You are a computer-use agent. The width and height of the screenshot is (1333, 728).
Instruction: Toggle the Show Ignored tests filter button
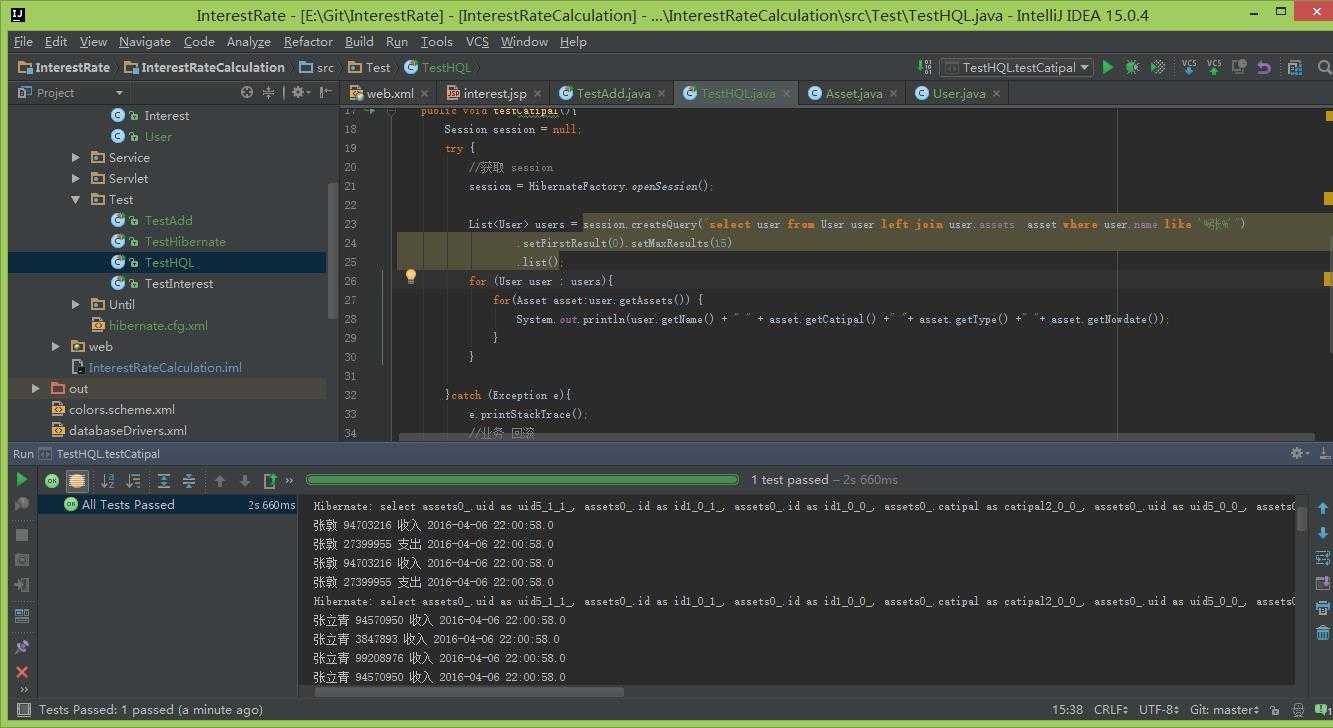point(77,481)
